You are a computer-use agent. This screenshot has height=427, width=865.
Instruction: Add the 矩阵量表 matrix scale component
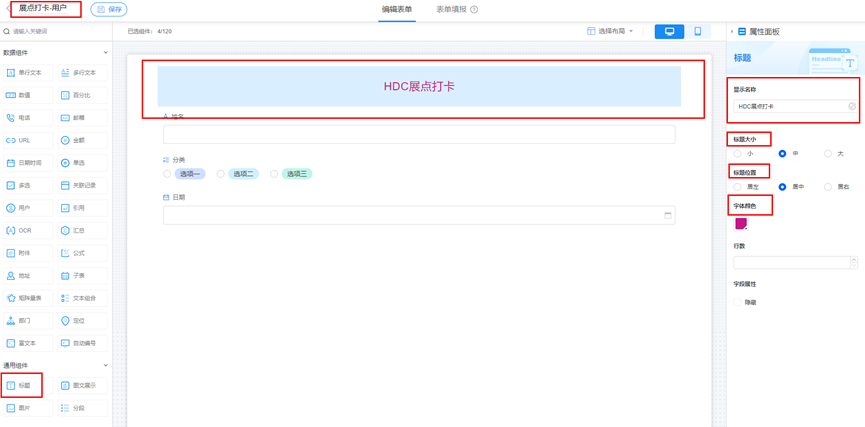(28, 298)
